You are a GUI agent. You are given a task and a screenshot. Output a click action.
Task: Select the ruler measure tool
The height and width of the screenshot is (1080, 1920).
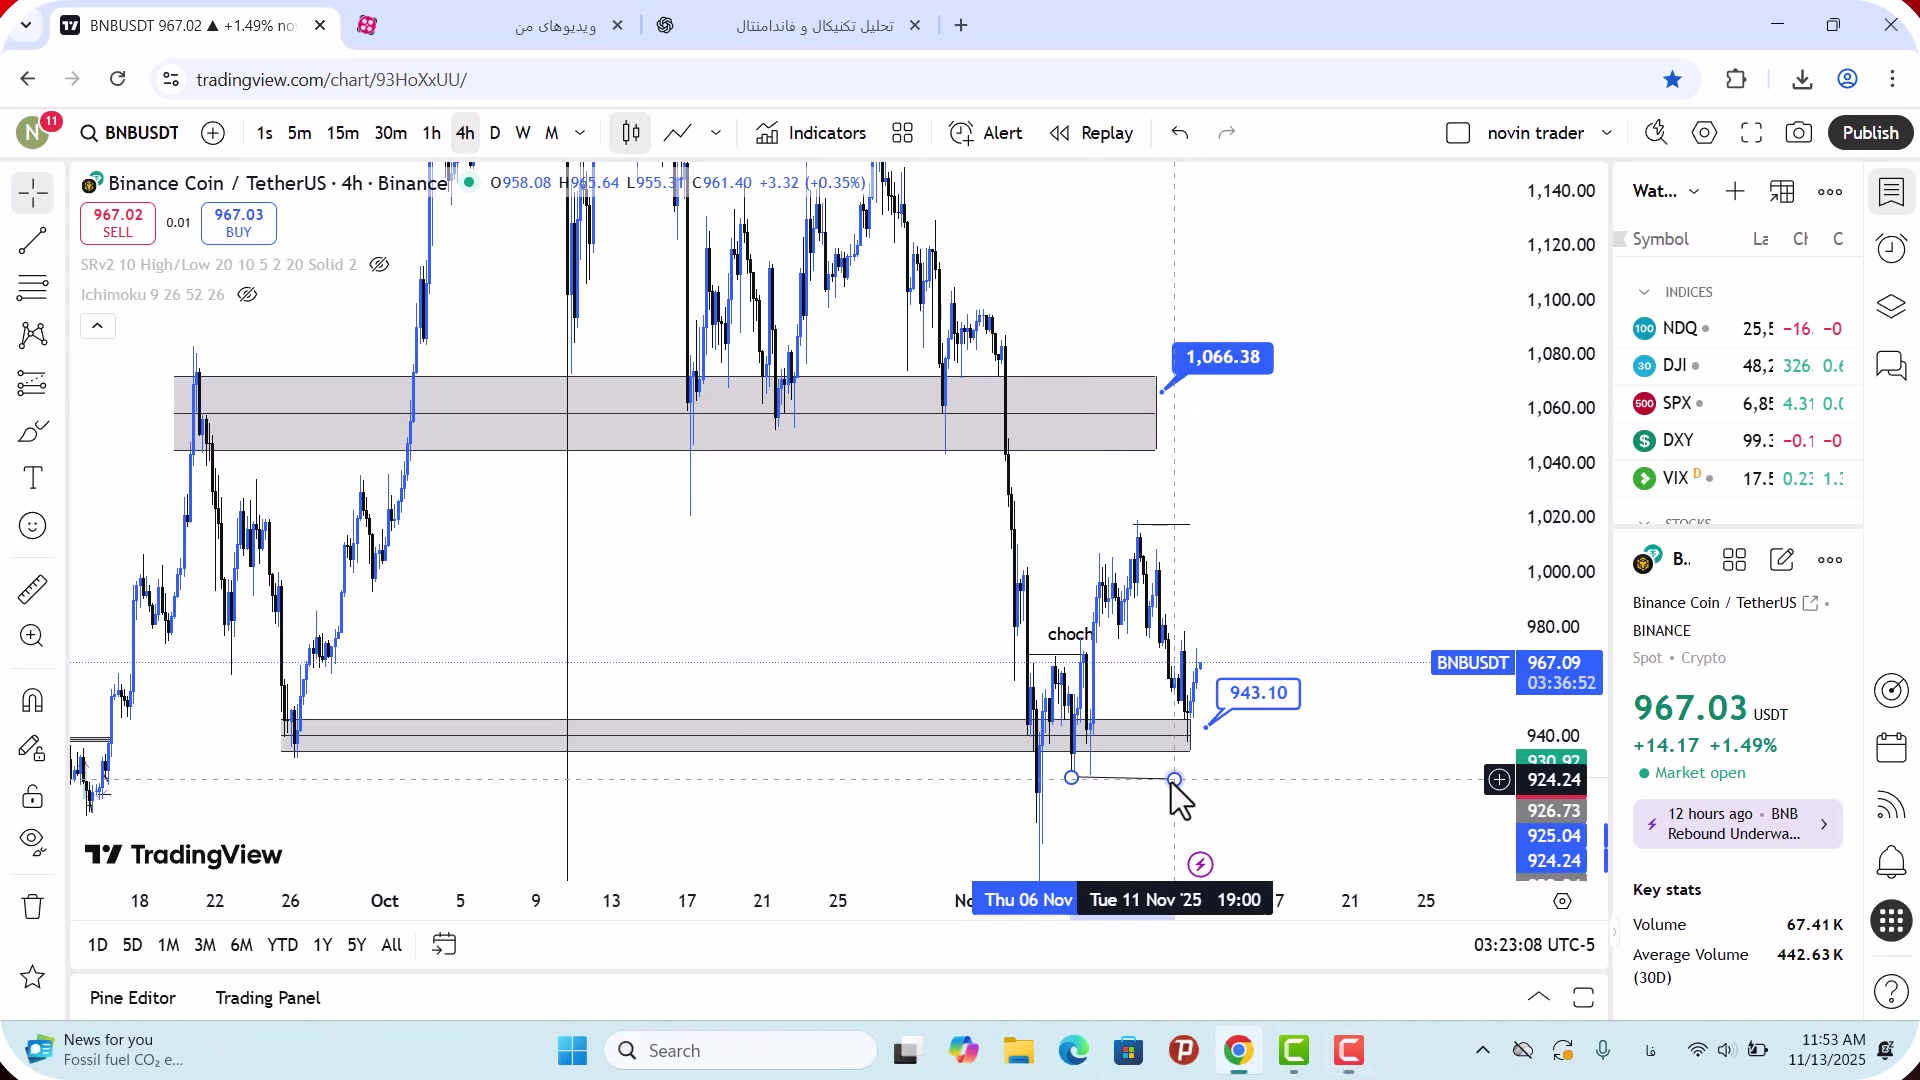click(32, 589)
